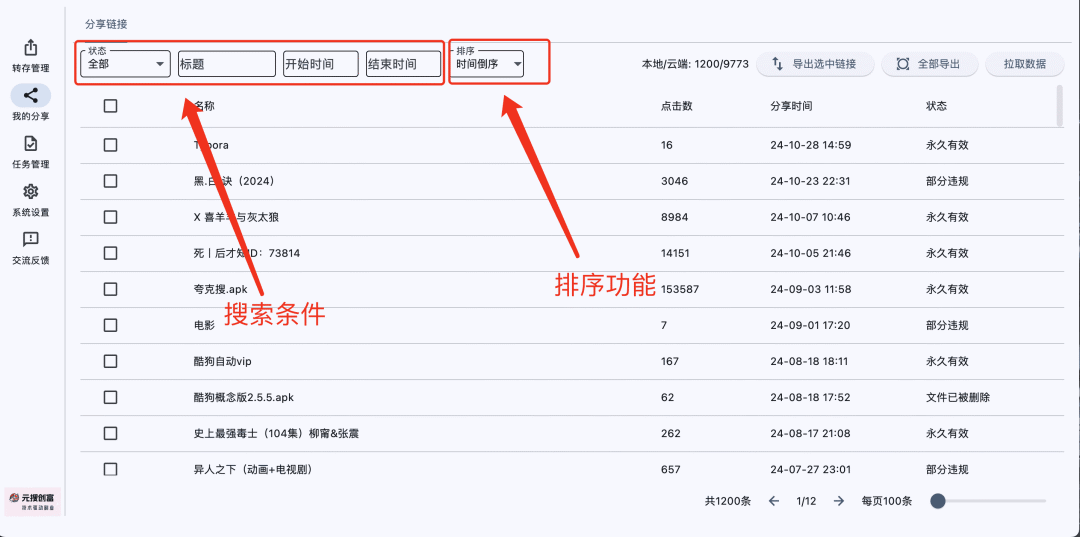Go to previous page arrow
Viewport: 1080px width, 537px height.
(773, 501)
